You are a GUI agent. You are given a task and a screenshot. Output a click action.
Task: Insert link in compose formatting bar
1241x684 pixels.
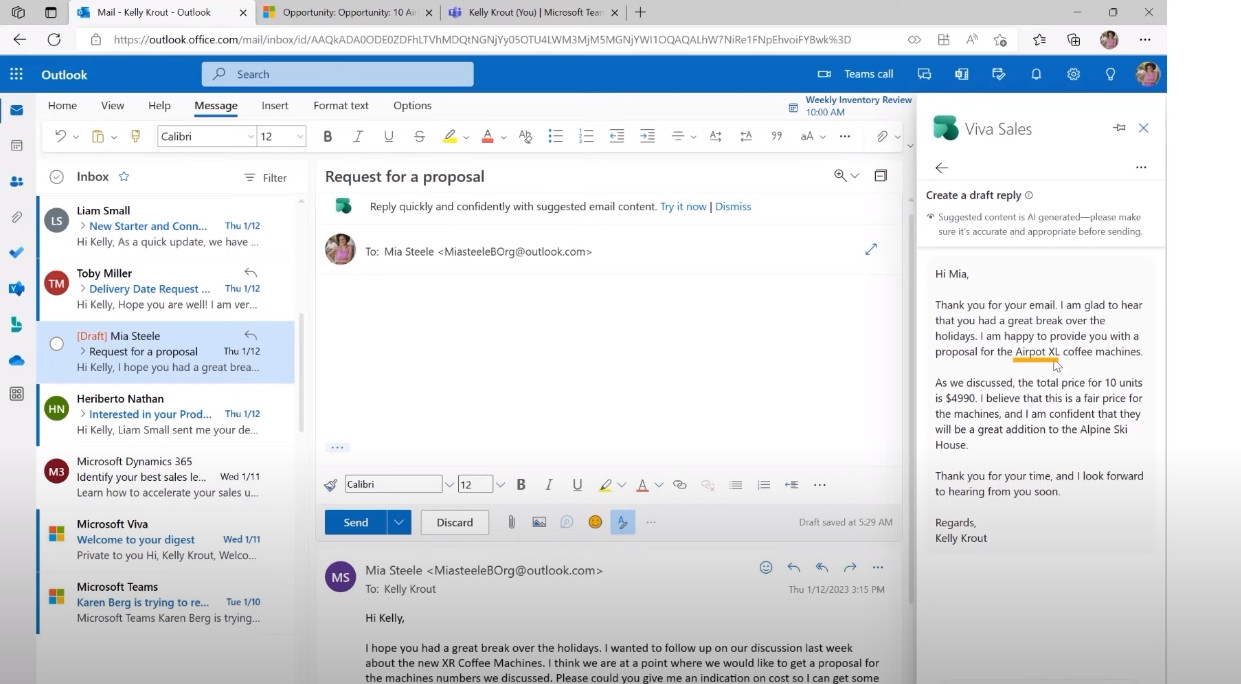(x=680, y=485)
